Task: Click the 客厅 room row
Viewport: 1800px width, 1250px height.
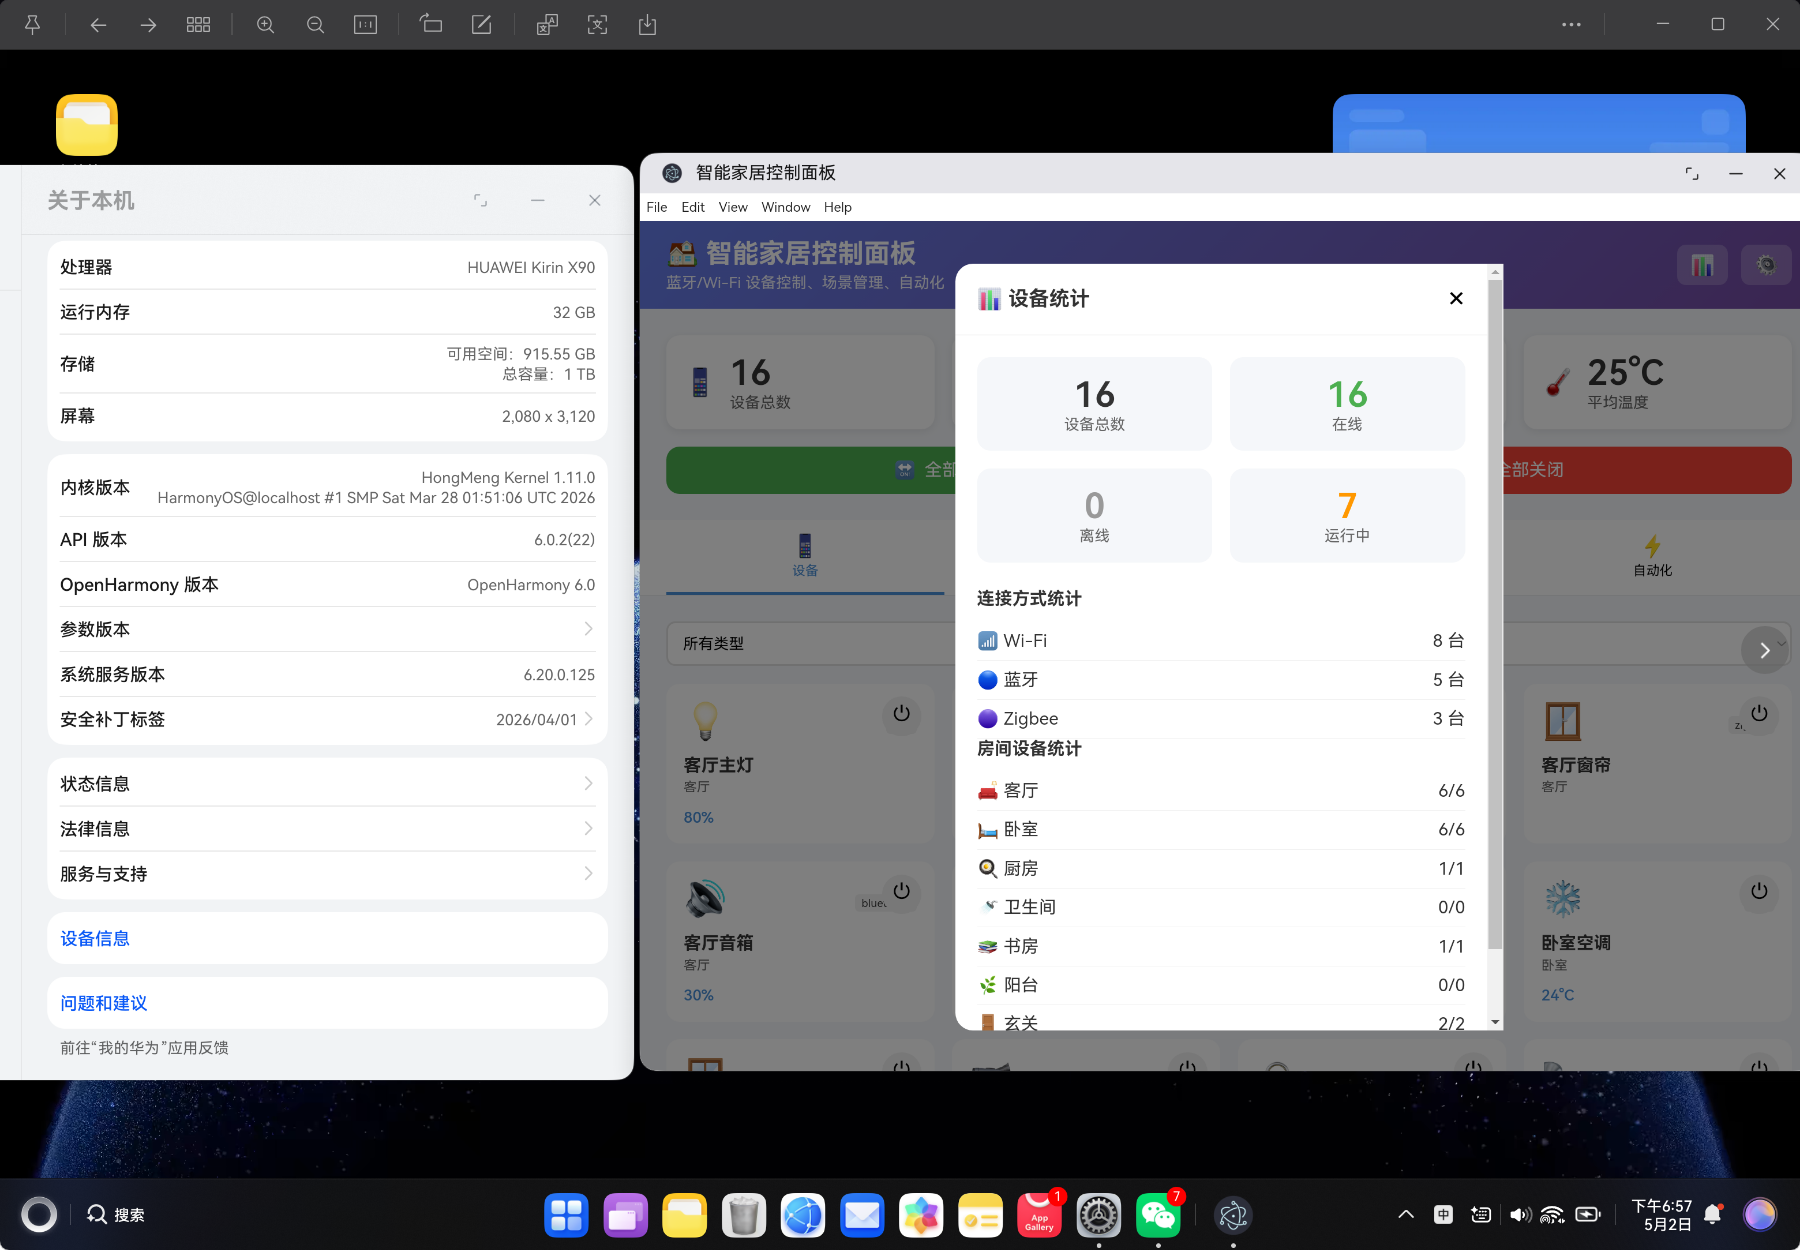Action: 1221,791
